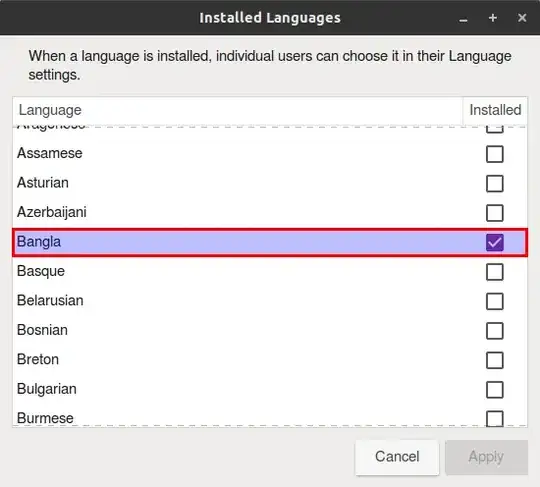Toggle the Burmese installed checkbox
Image resolution: width=540 pixels, height=487 pixels.
click(495, 418)
